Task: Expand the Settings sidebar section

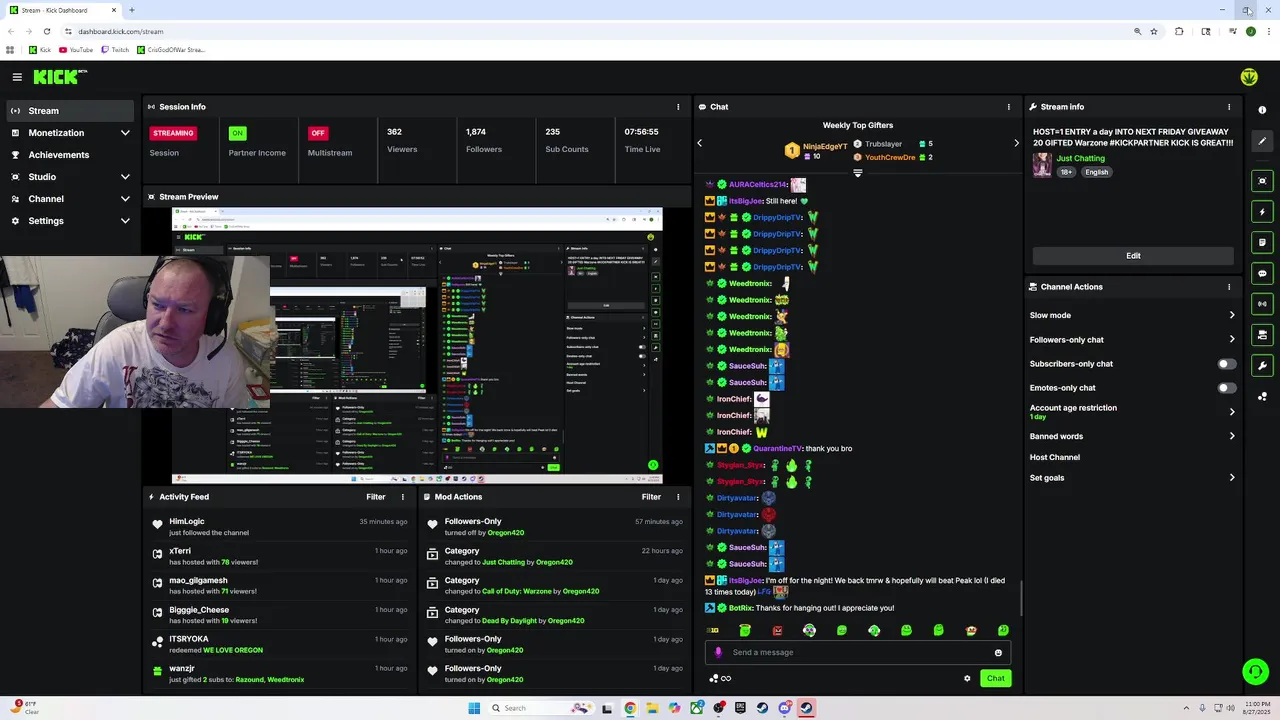Action: pos(125,221)
